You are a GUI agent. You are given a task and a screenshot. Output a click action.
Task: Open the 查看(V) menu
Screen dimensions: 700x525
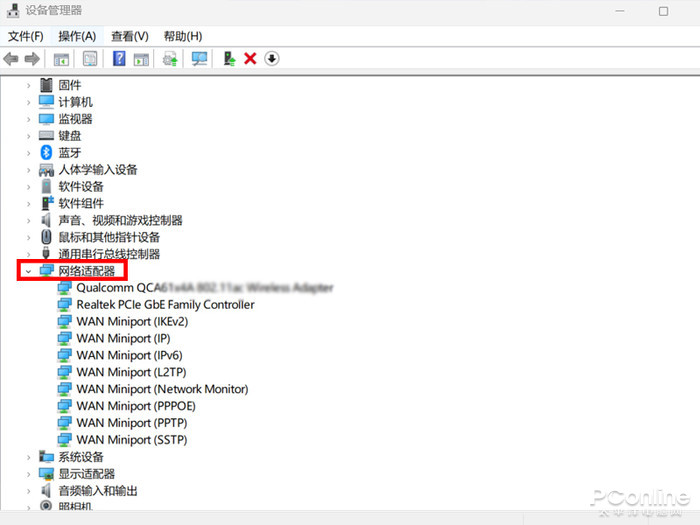click(x=130, y=36)
